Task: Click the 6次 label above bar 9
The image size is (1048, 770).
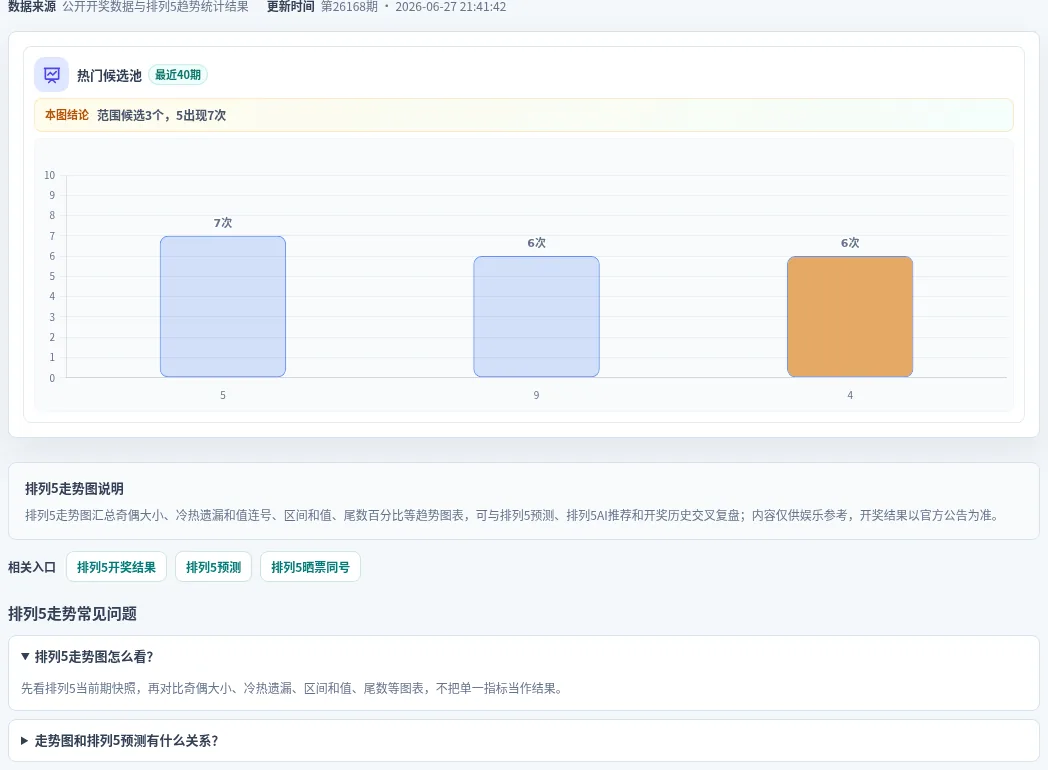Action: pyautogui.click(x=536, y=243)
